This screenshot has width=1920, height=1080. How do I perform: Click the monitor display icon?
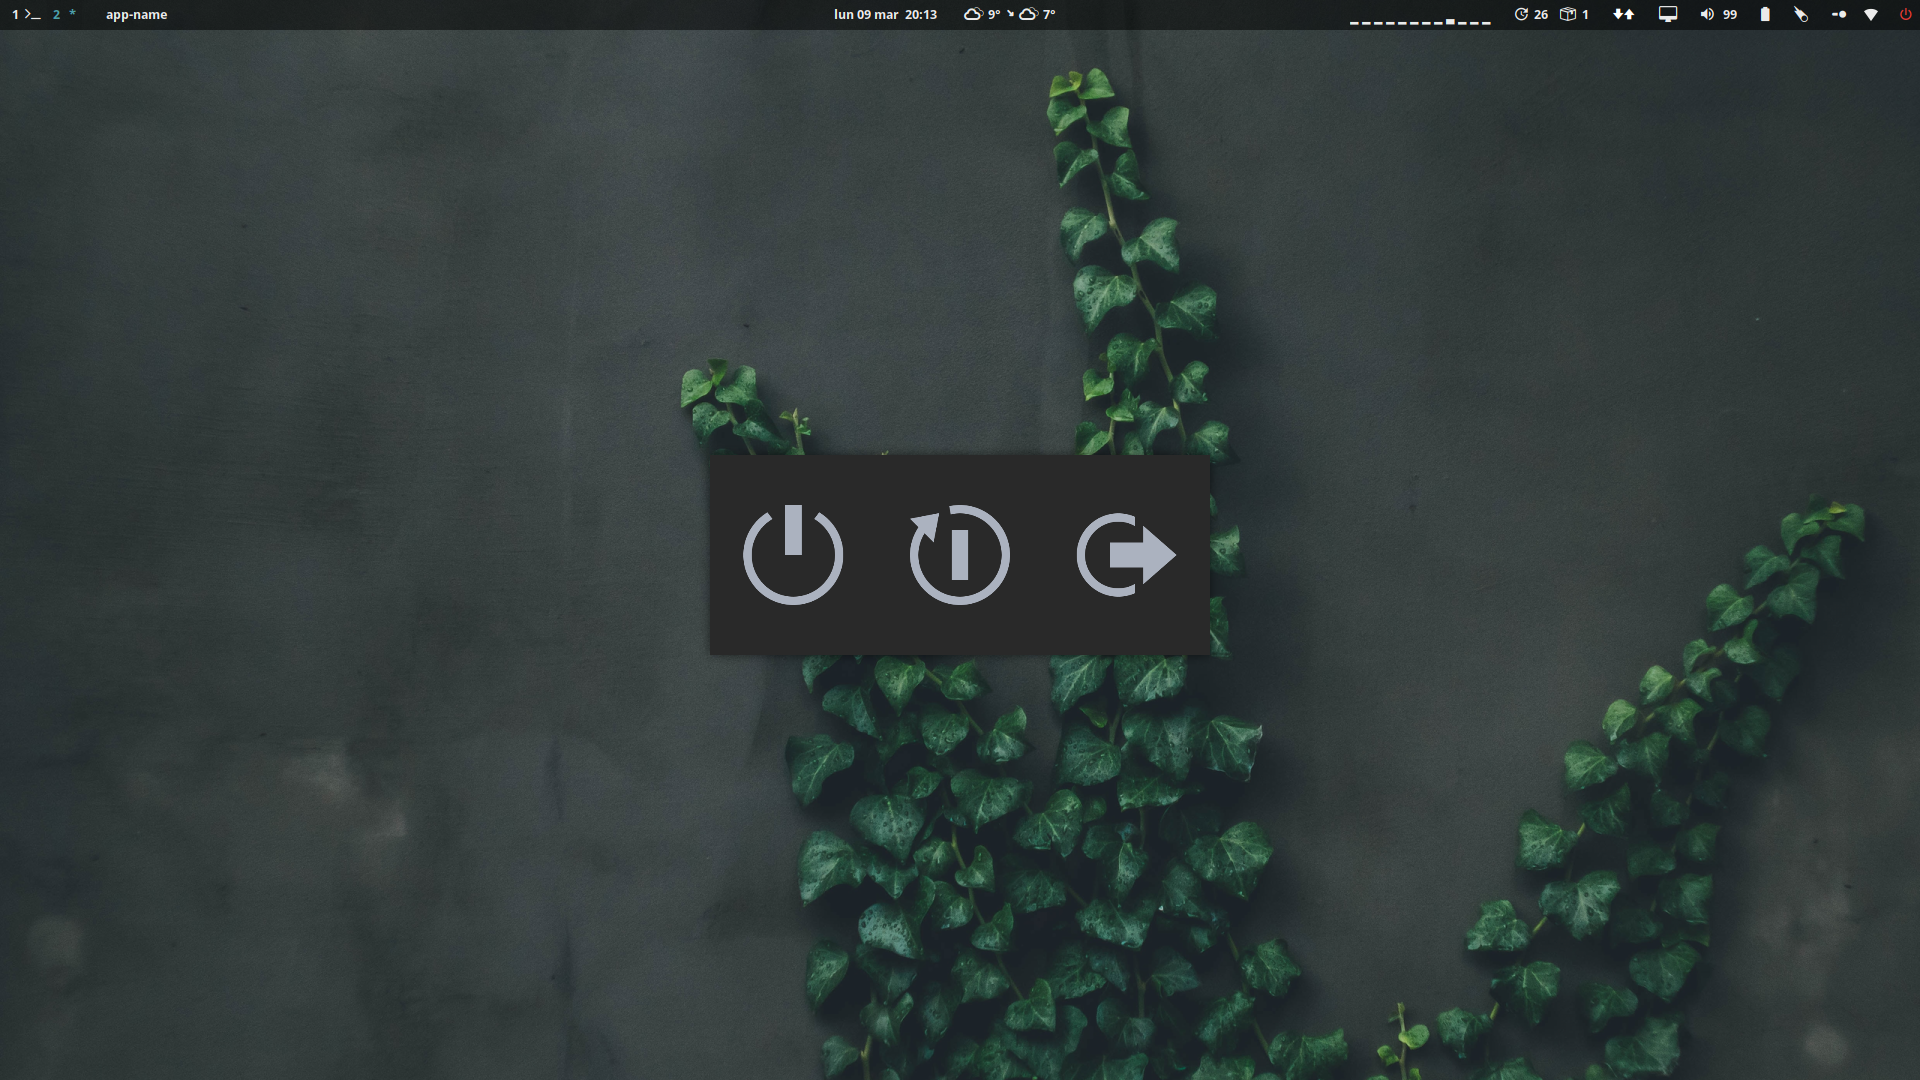point(1668,14)
